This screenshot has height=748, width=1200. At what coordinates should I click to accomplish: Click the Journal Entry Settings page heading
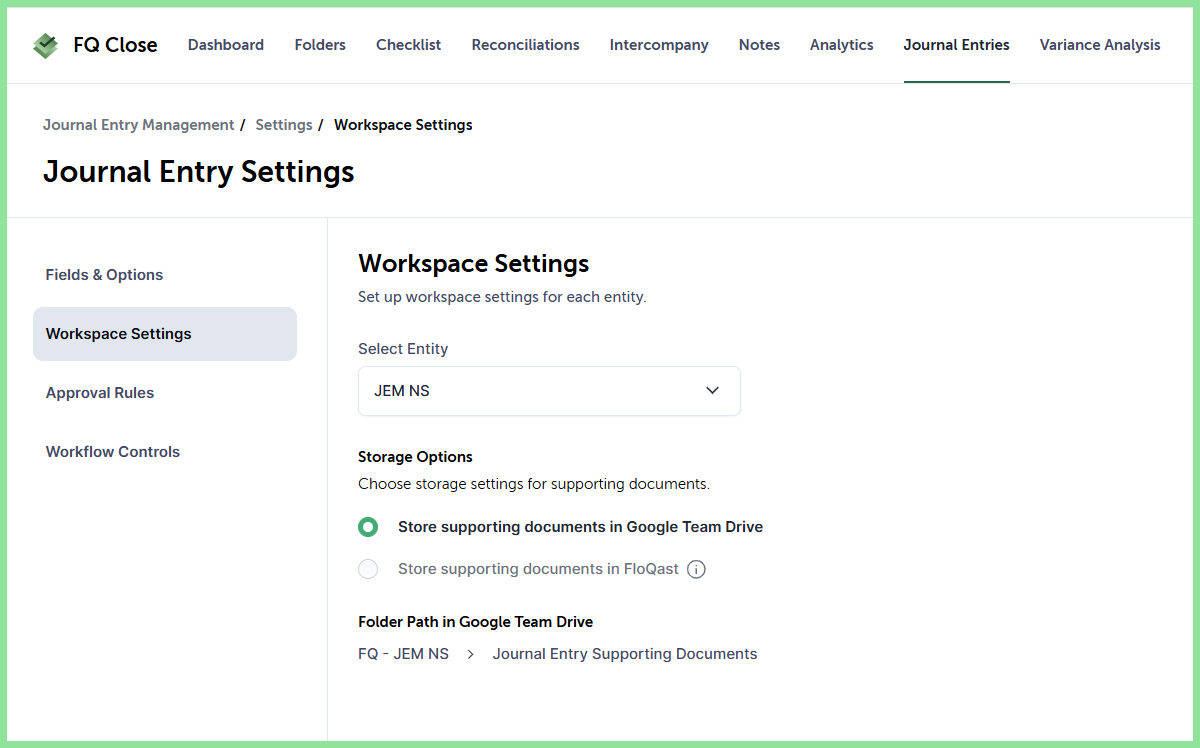click(198, 172)
